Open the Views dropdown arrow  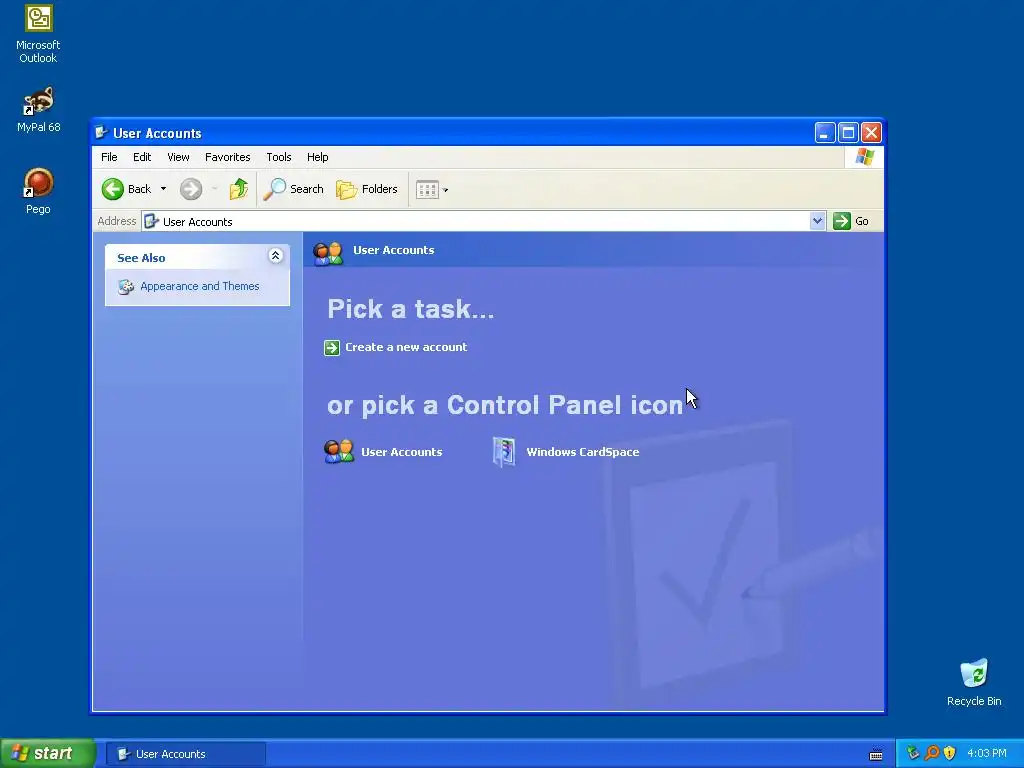point(445,190)
